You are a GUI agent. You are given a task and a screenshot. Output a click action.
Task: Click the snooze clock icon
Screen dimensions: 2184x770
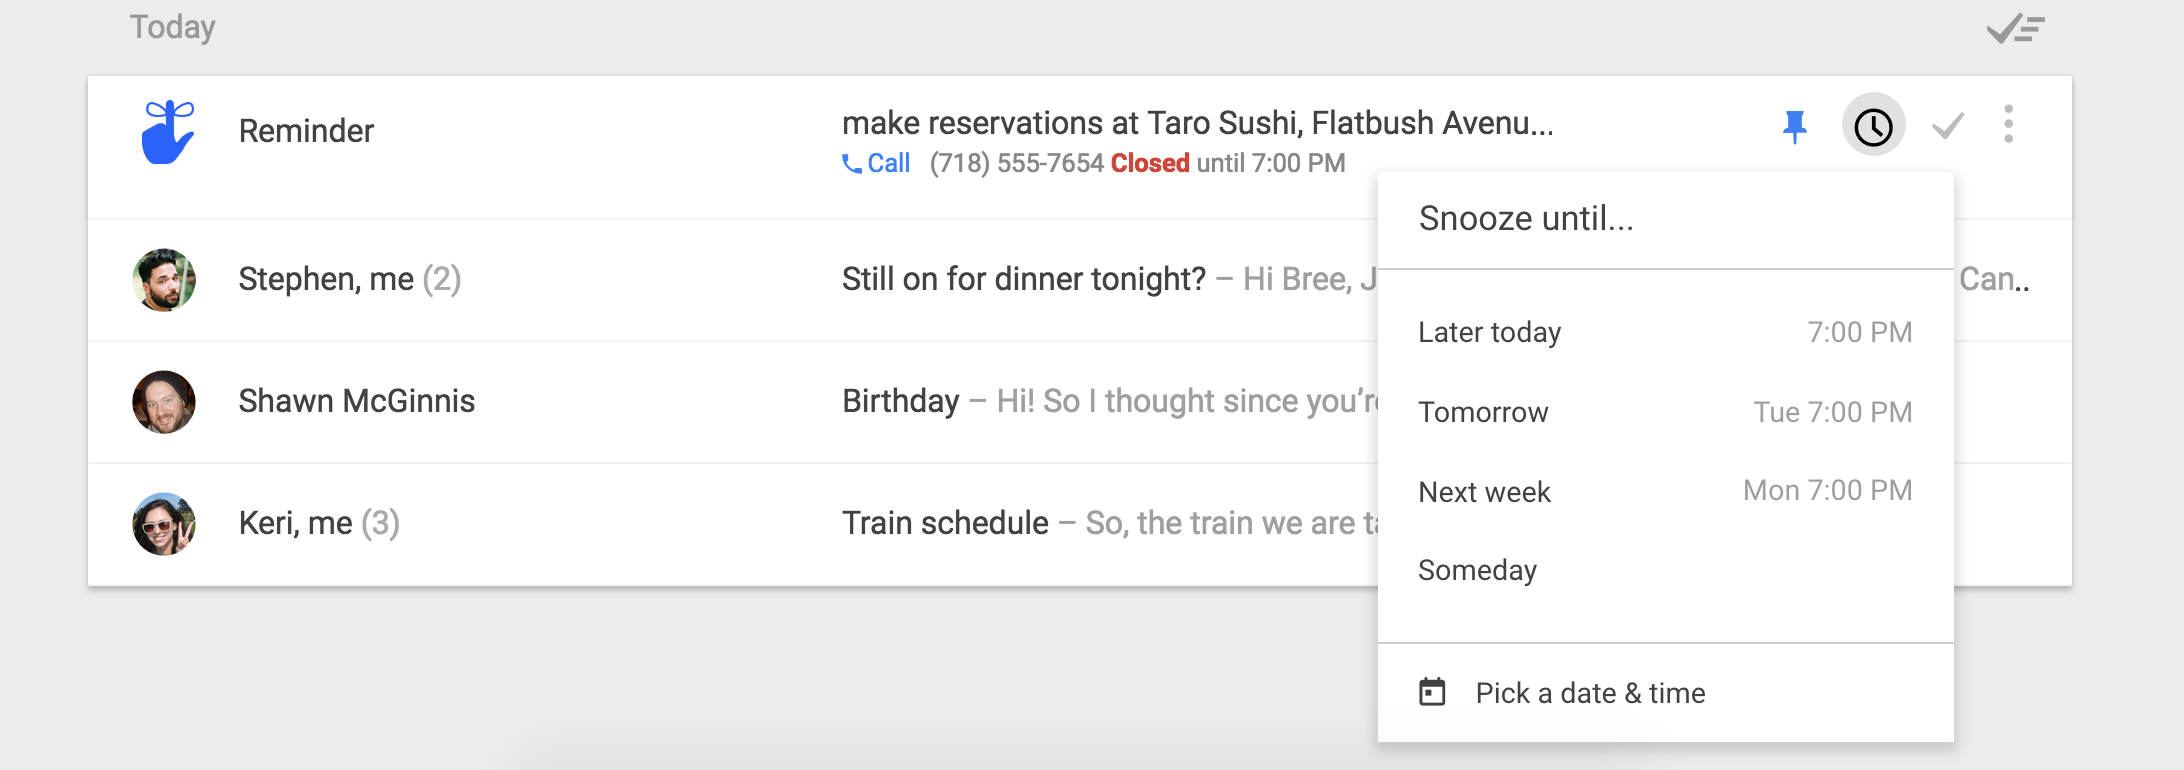[1873, 127]
